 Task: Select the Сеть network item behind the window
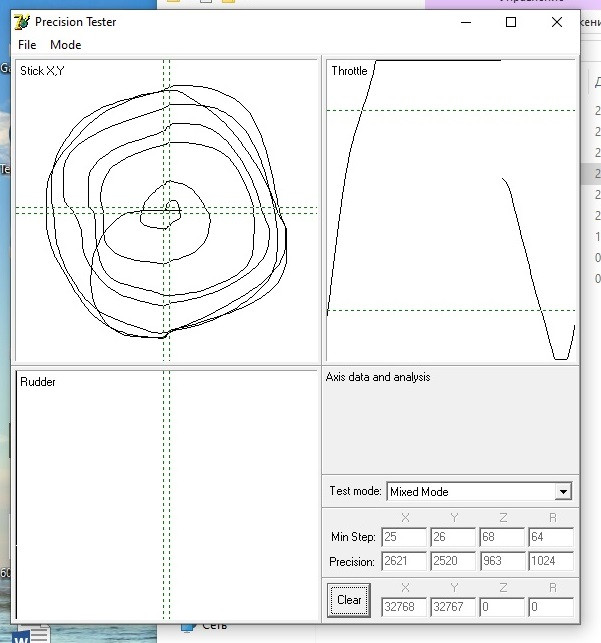pos(214,626)
